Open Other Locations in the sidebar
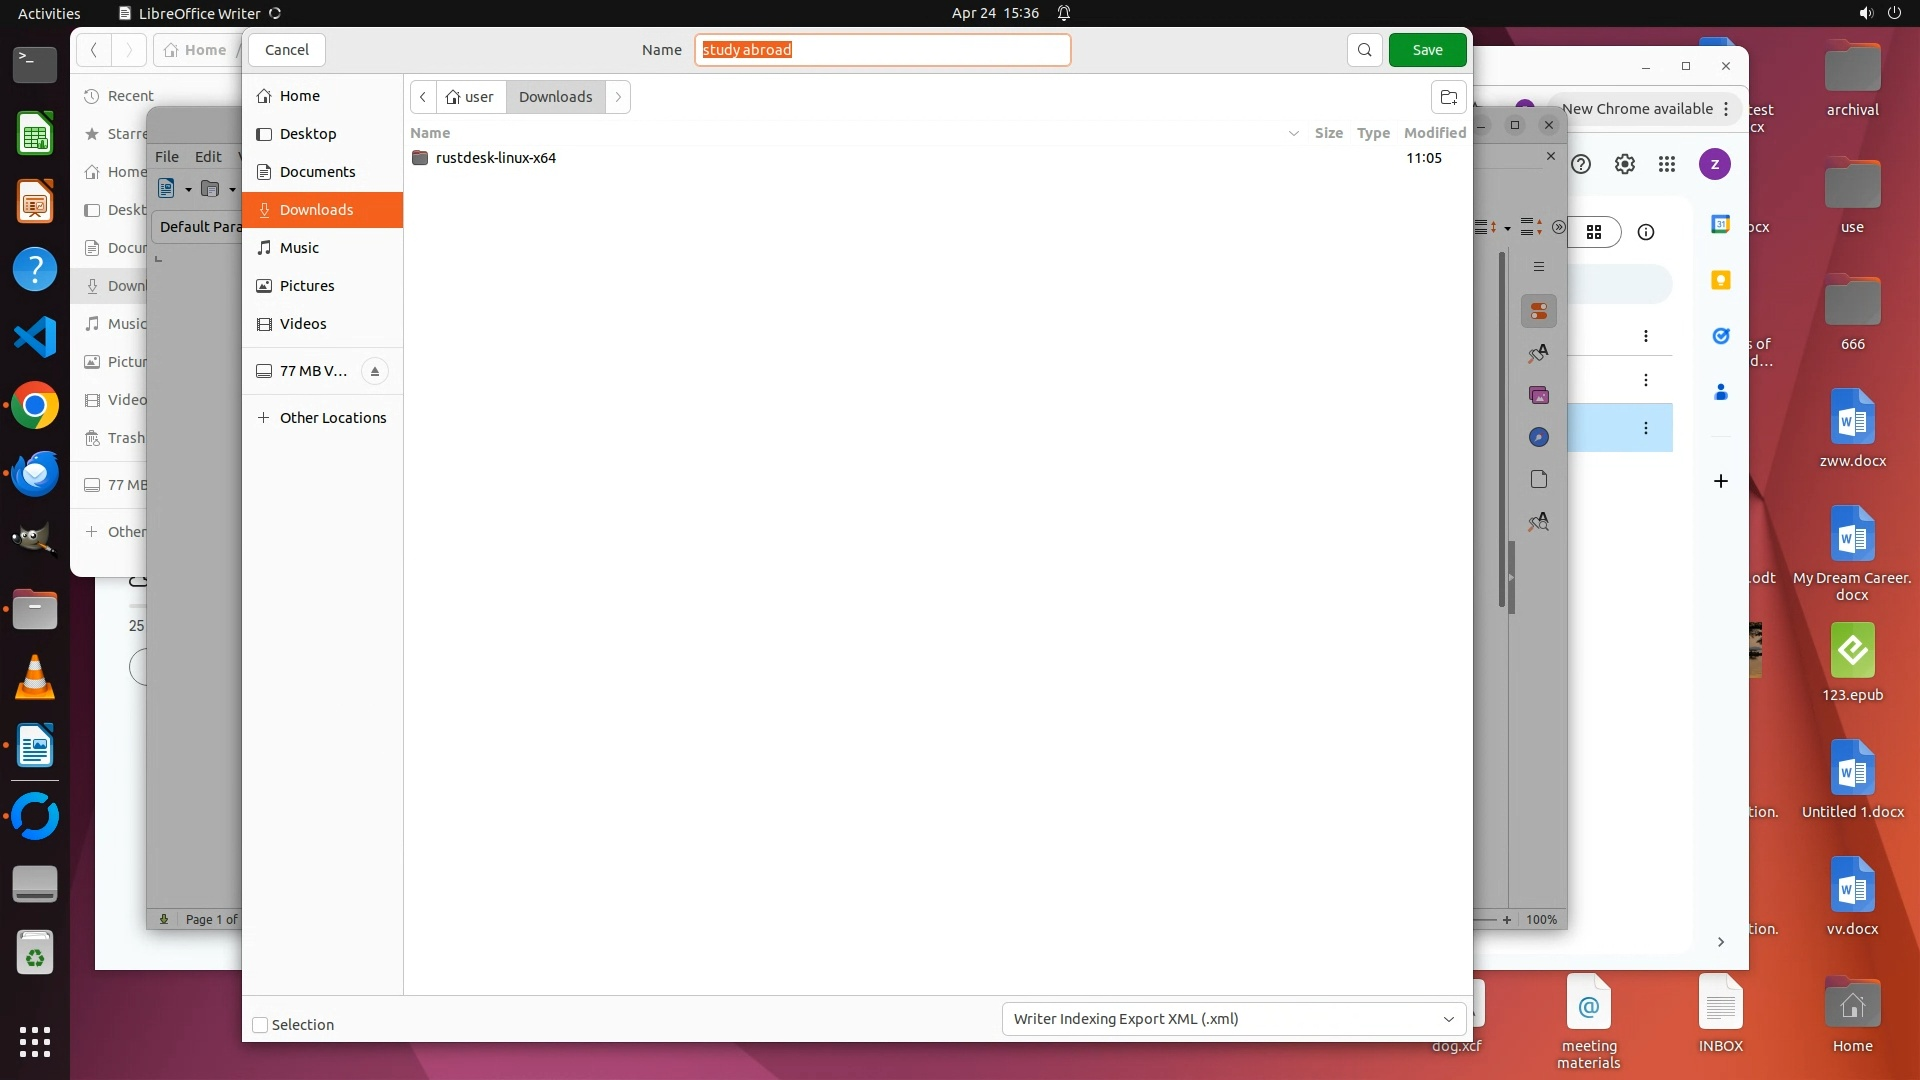 (x=332, y=418)
